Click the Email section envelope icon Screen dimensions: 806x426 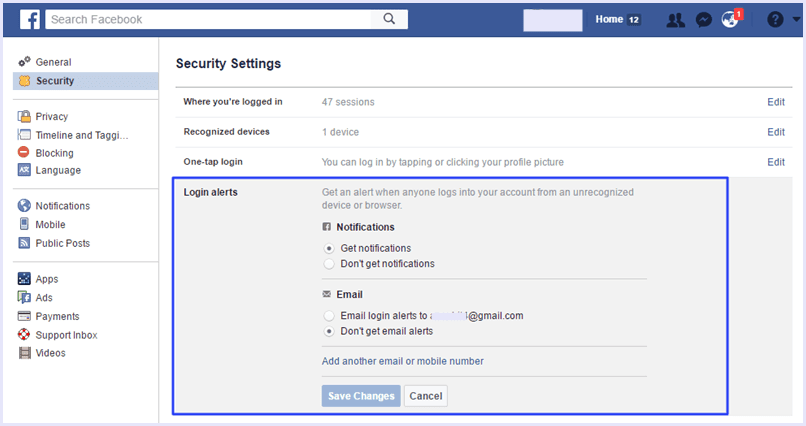(x=326, y=294)
